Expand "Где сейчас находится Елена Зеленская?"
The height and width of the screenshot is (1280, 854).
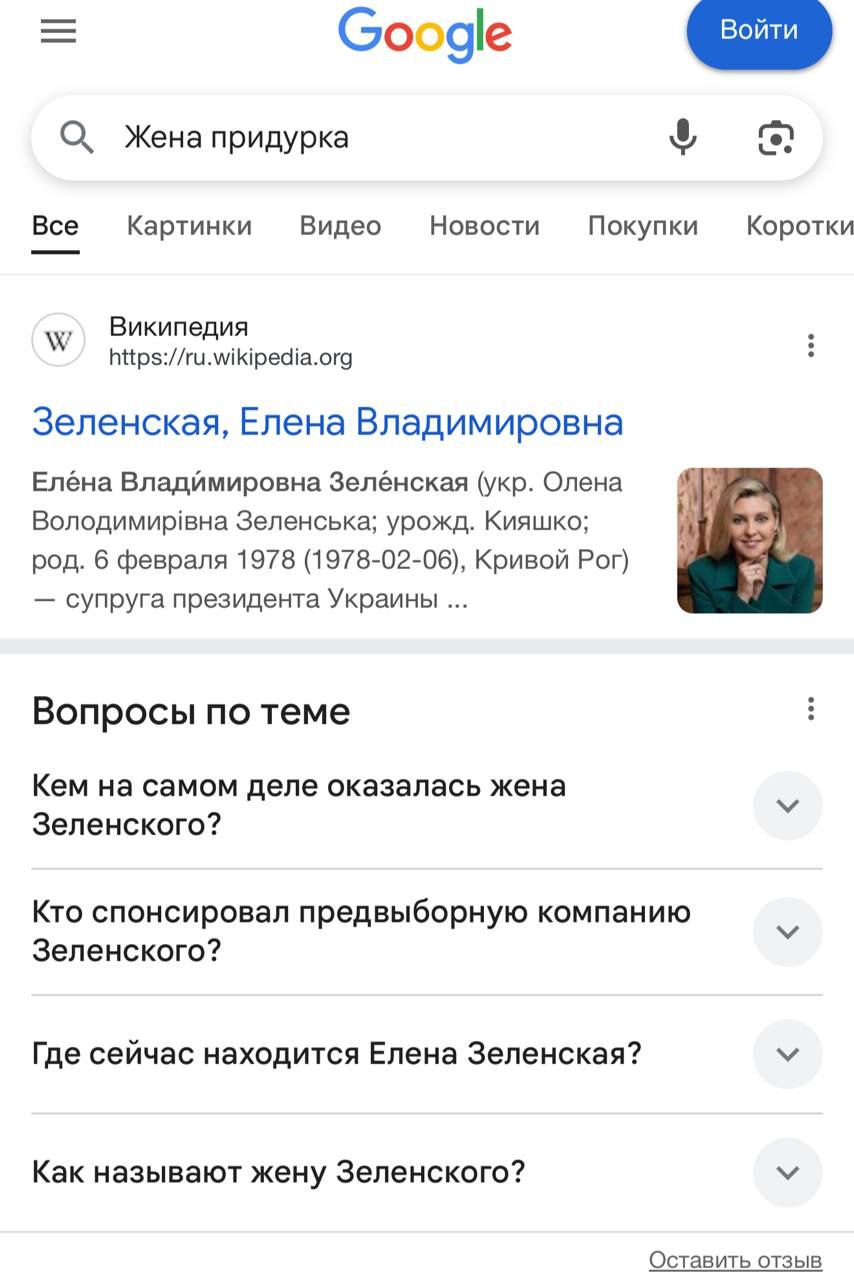click(787, 1054)
